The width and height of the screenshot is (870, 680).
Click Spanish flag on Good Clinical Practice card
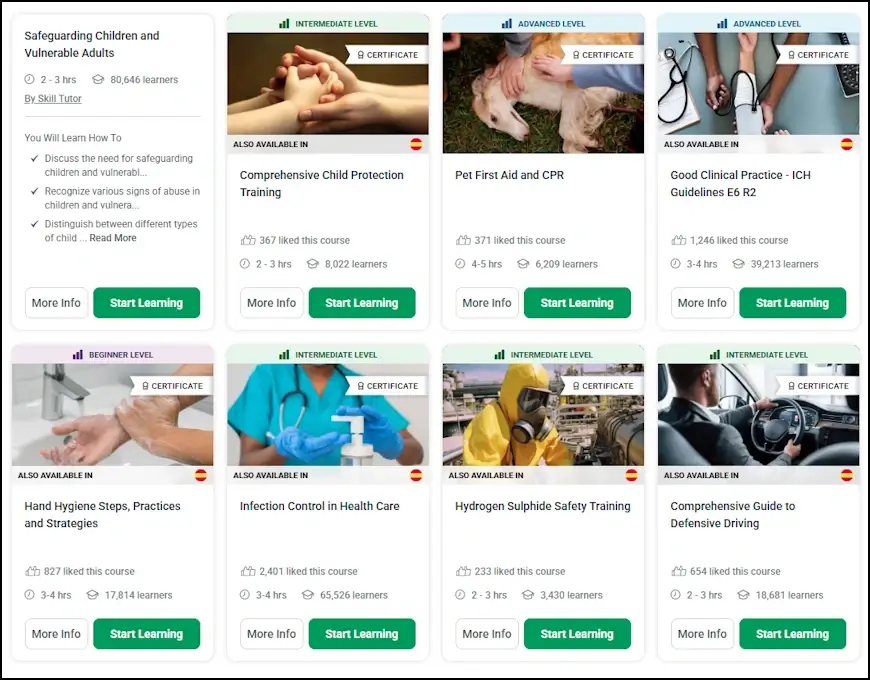click(x=847, y=144)
